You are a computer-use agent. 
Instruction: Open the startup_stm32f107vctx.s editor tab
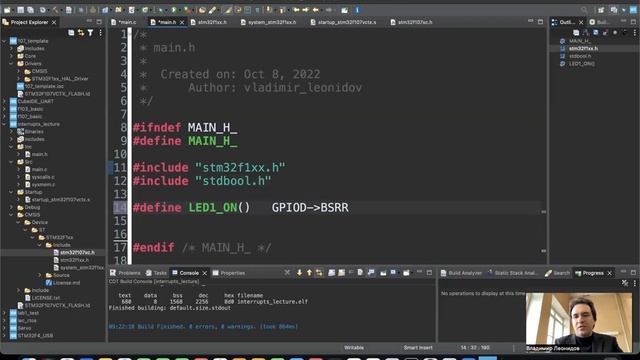point(343,22)
